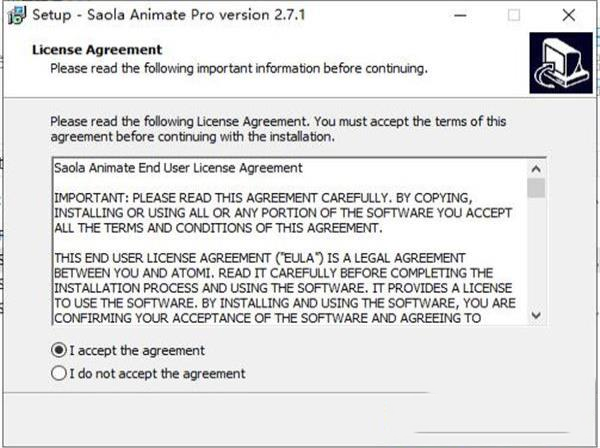Select the 'I accept the agreement' radio button
600x448 pixels.
(x=59, y=350)
